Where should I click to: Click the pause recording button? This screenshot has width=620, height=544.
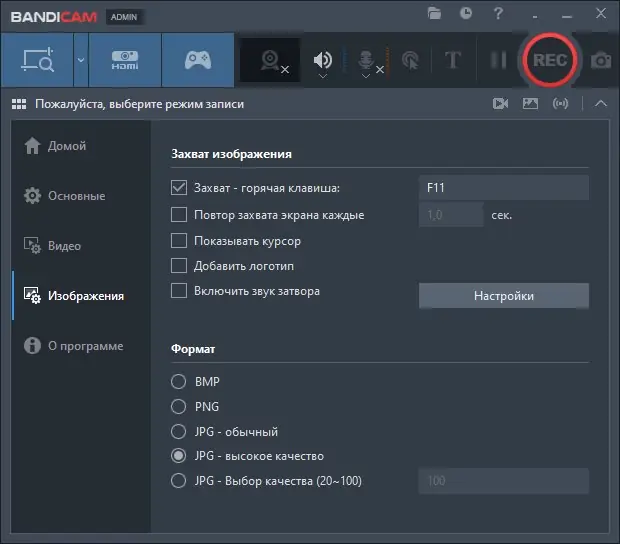point(498,60)
